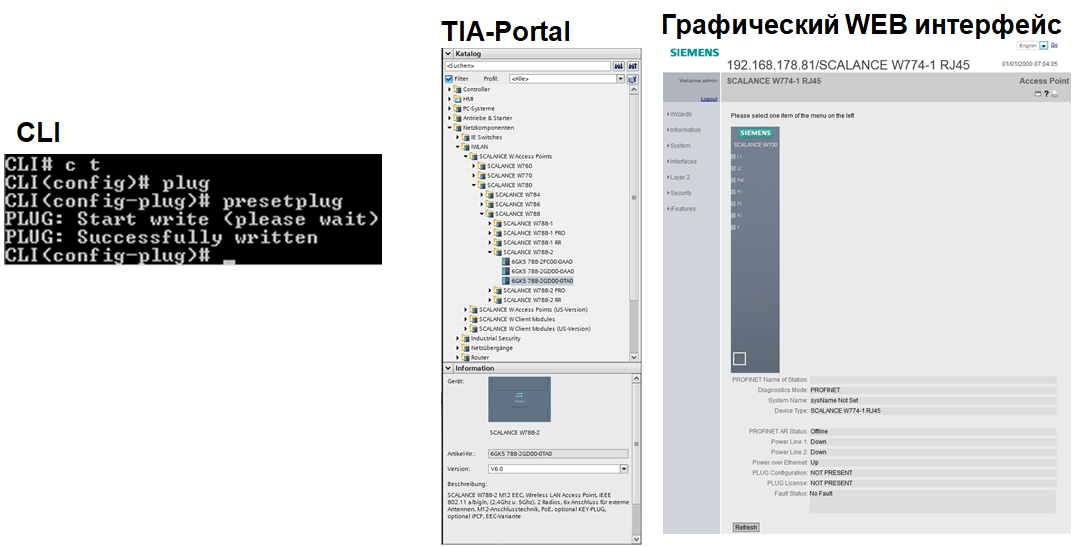Select SCALANCE W788-2 RR tree item
Screen dimensions: 1082x547
pyautogui.click(x=532, y=301)
